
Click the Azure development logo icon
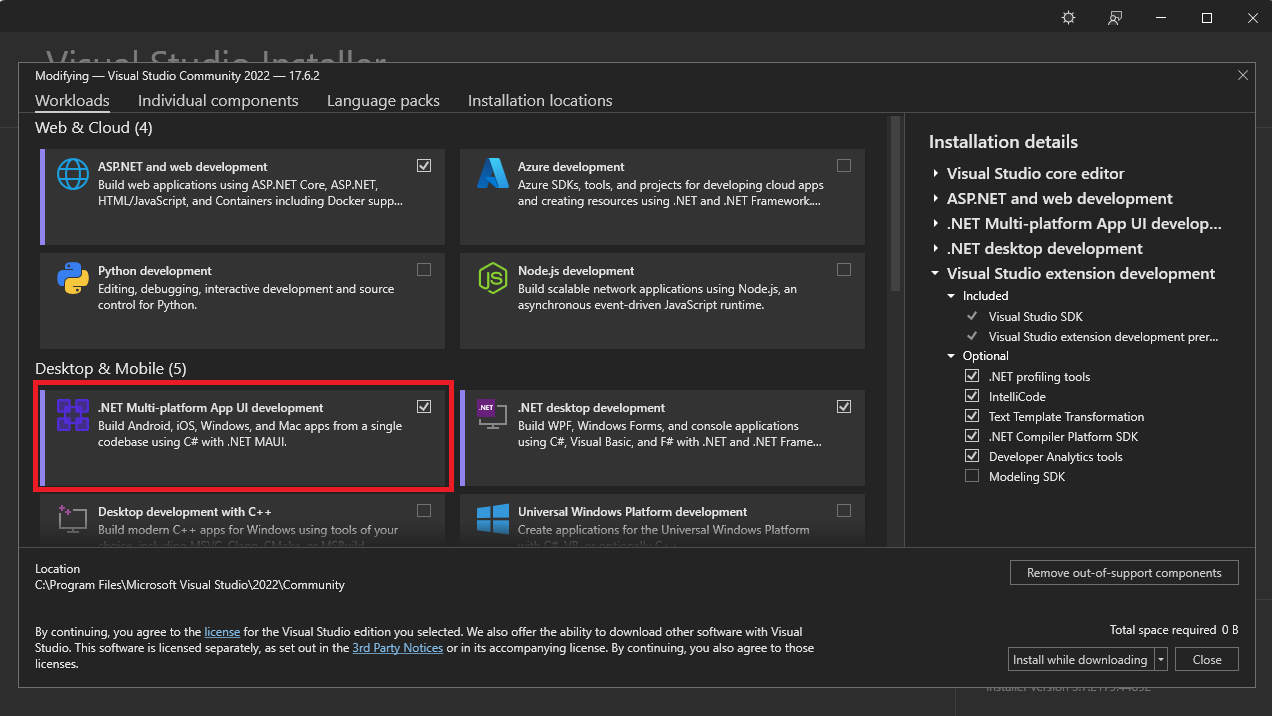pyautogui.click(x=493, y=174)
